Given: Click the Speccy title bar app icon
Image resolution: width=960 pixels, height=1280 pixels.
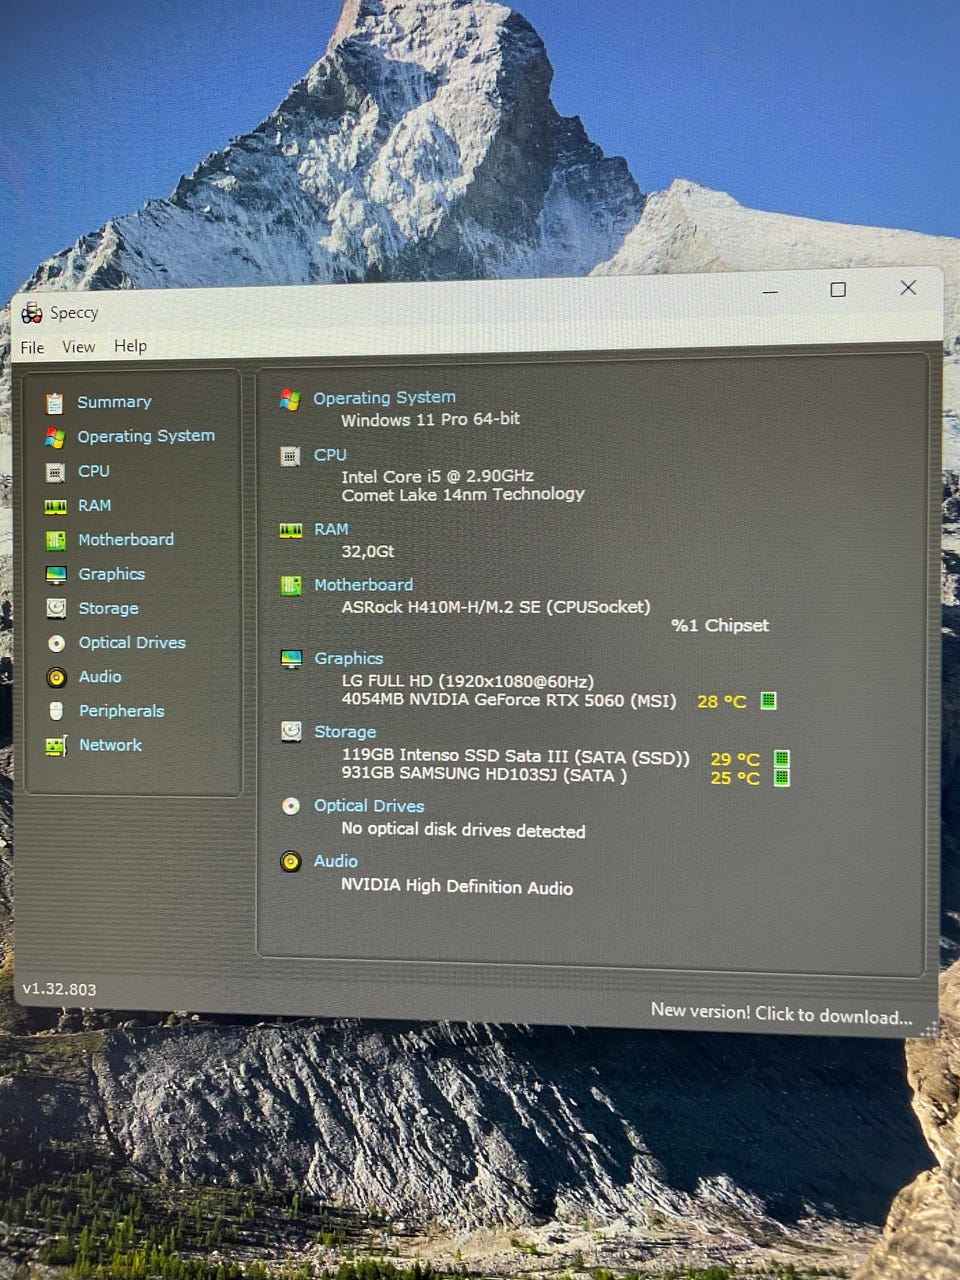Looking at the screenshot, I should pyautogui.click(x=32, y=313).
